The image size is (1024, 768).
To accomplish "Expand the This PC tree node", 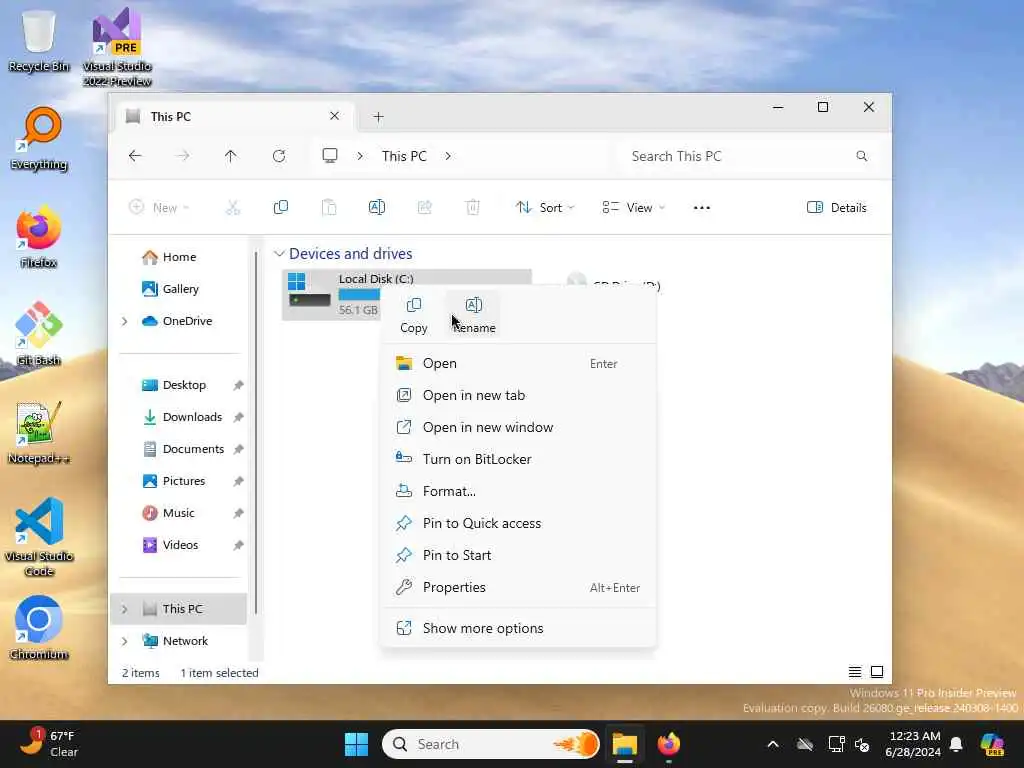I will click(125, 609).
